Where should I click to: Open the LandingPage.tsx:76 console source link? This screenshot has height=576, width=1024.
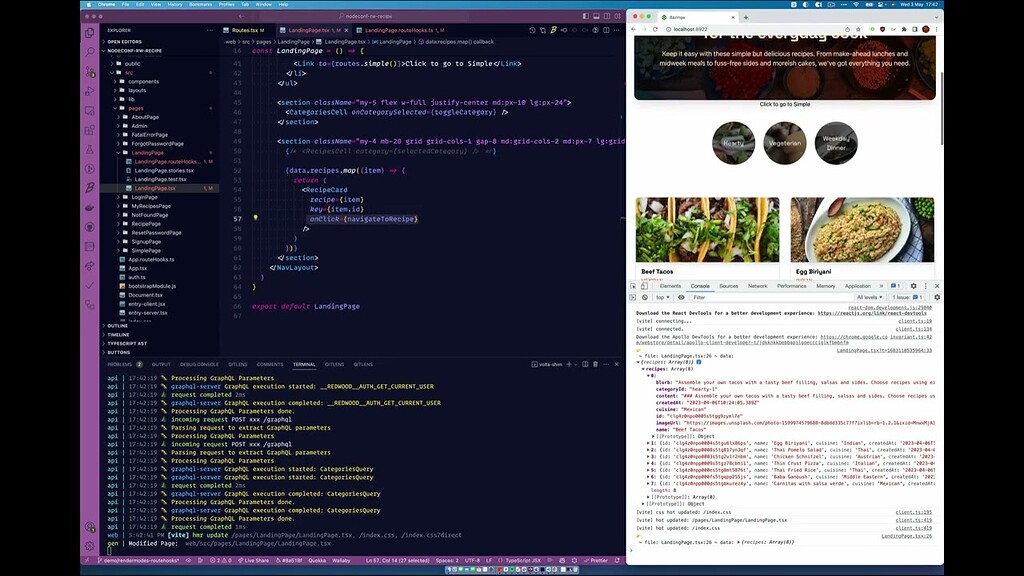tap(906, 536)
